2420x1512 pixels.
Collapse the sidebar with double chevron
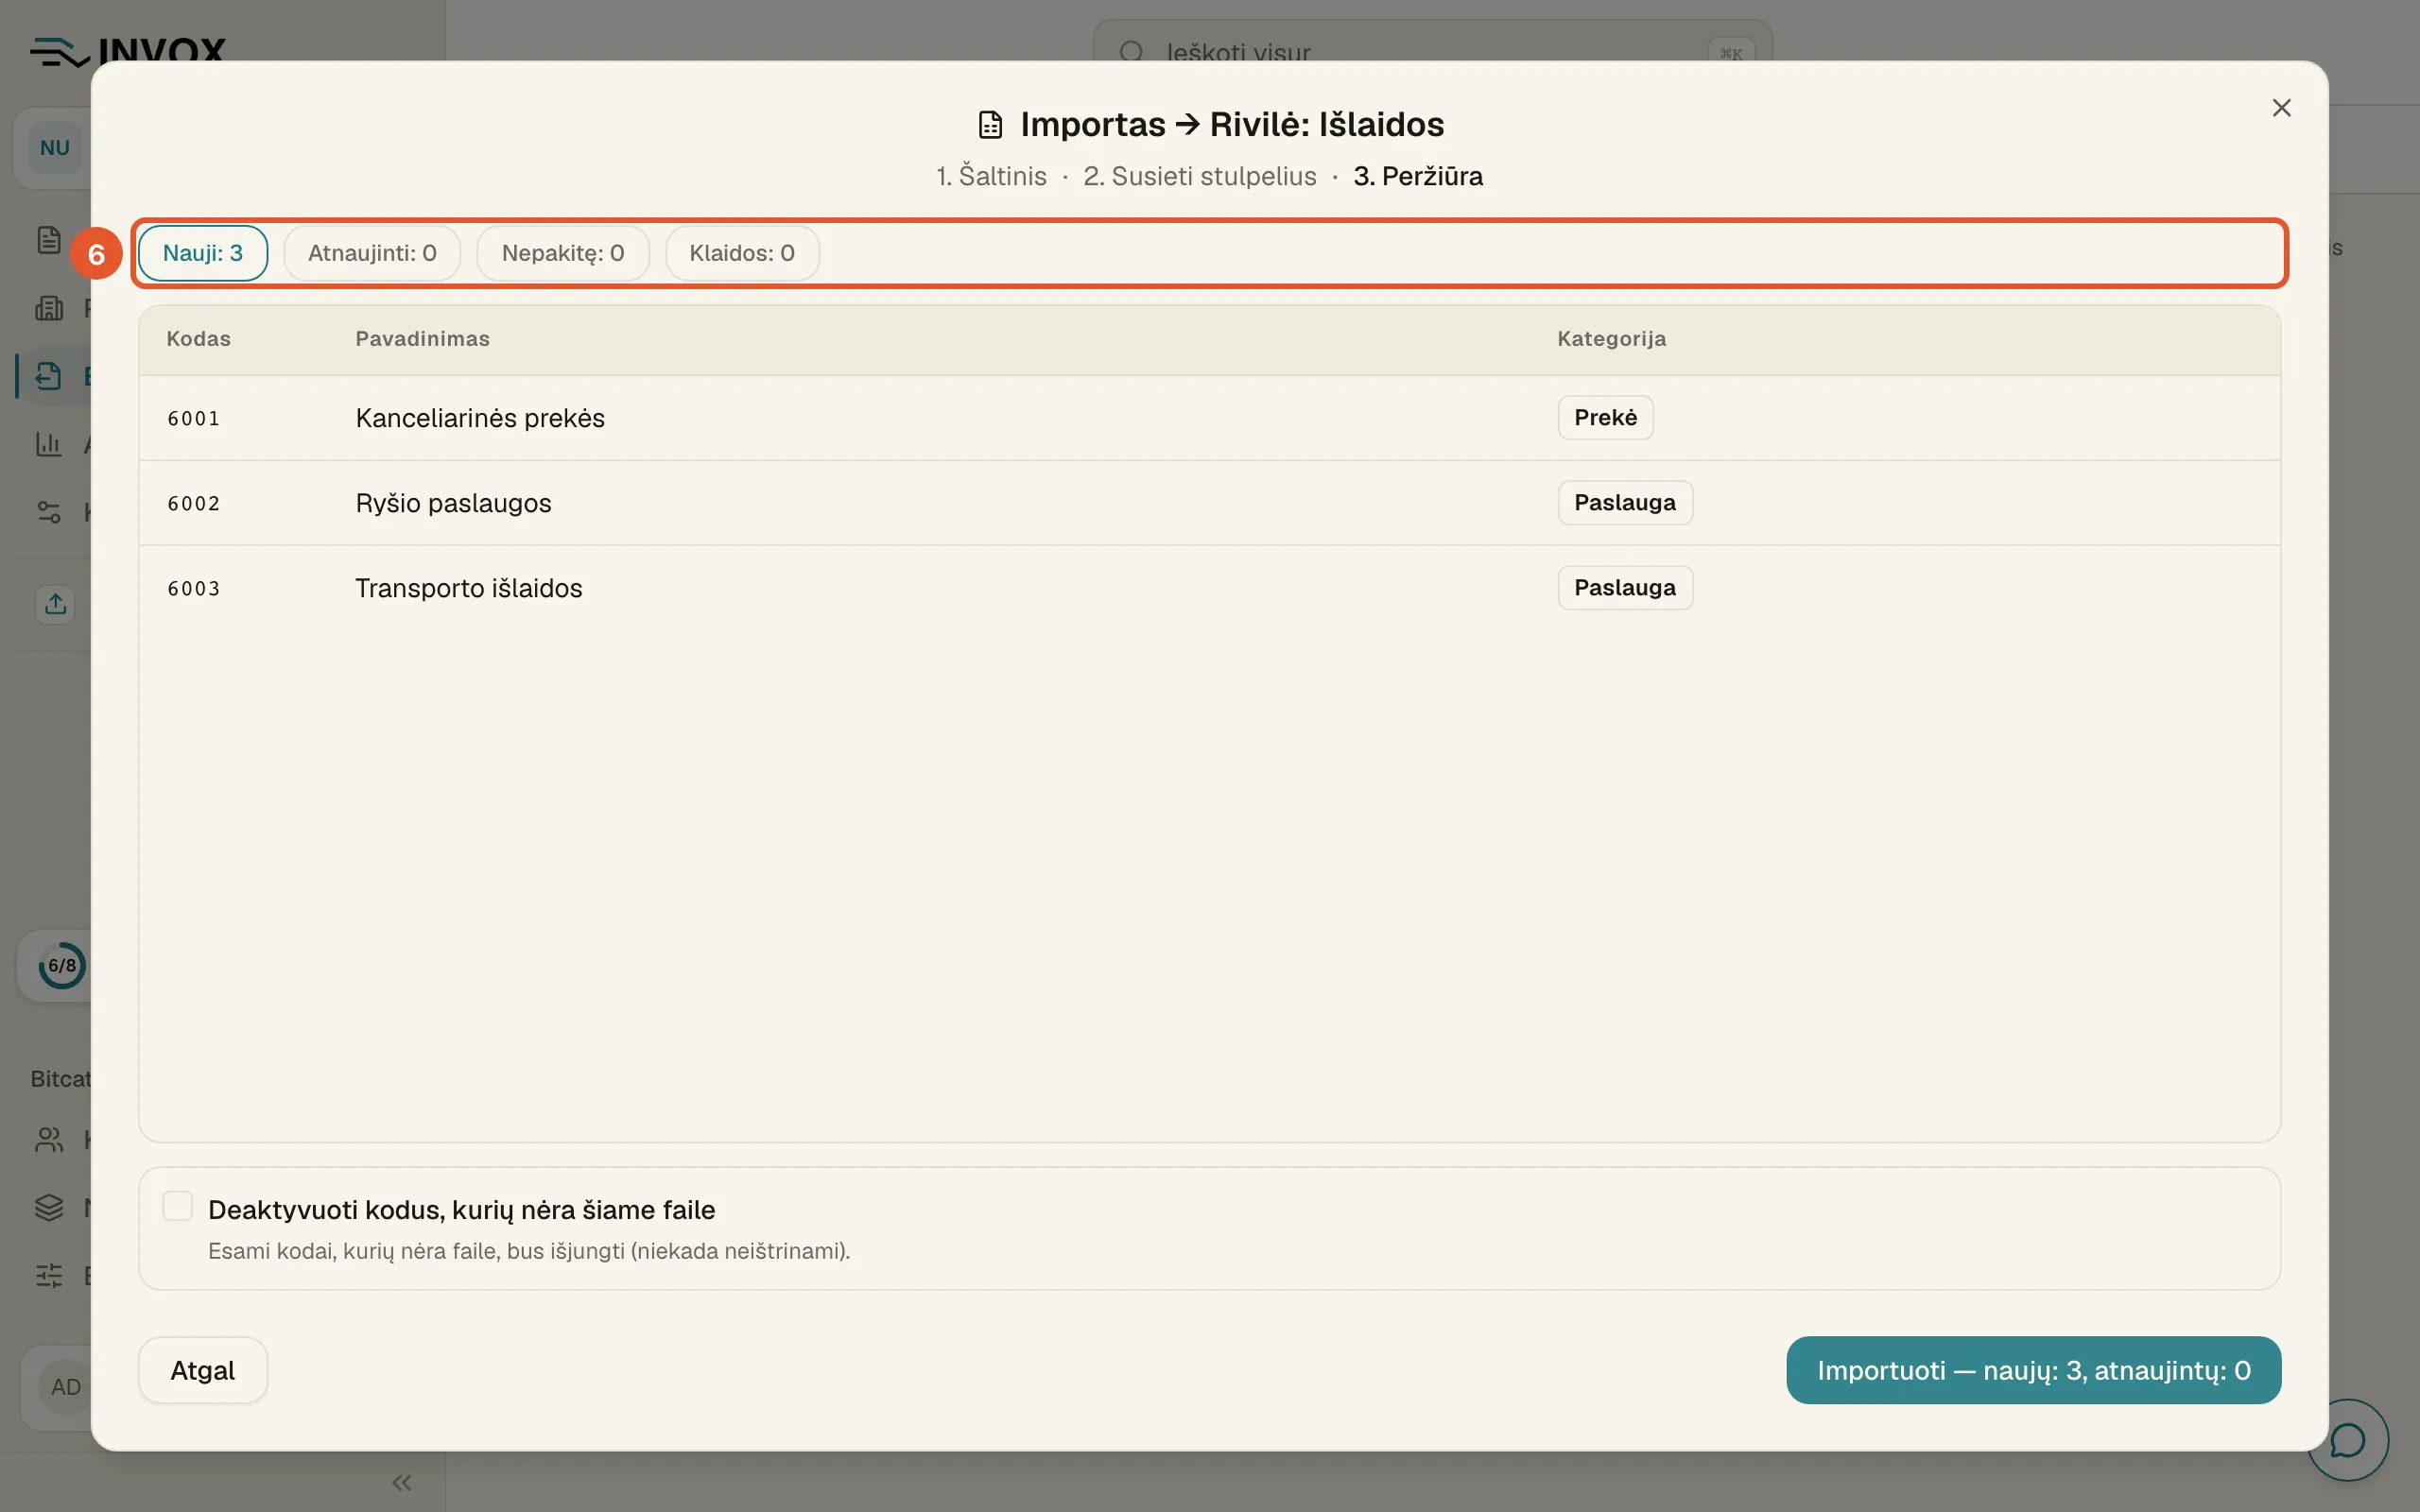coord(402,1482)
